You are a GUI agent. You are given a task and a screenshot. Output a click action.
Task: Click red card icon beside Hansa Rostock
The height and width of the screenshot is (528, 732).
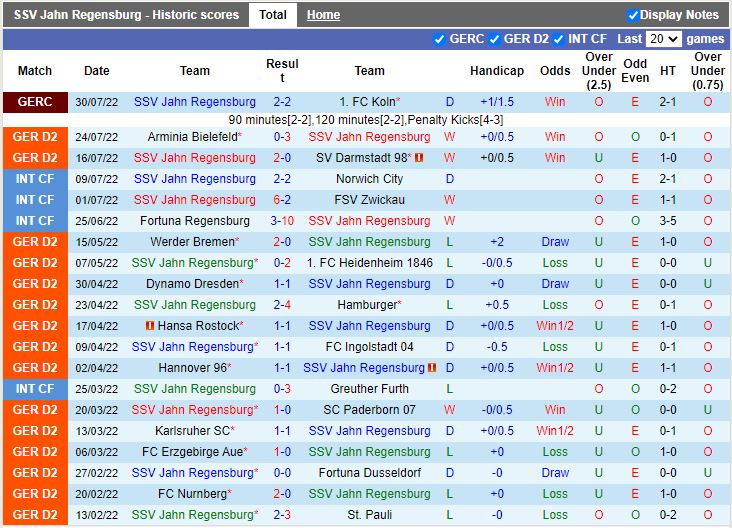pos(150,325)
